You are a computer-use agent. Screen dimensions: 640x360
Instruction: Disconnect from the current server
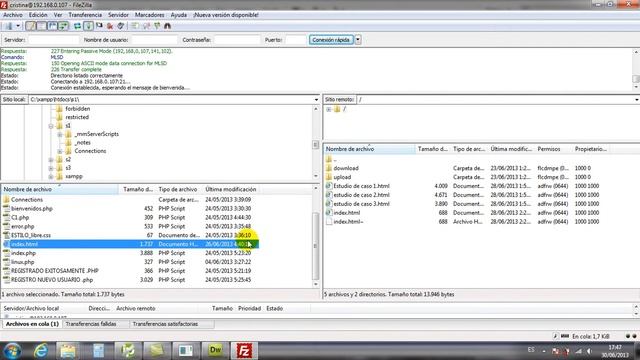tap(110, 26)
